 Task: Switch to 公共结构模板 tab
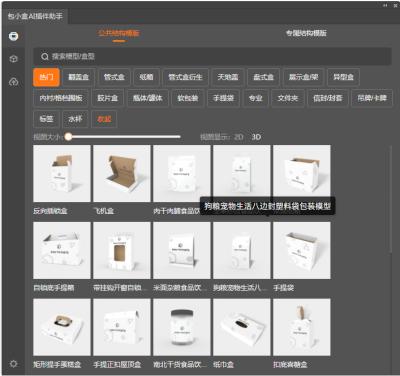(x=119, y=33)
